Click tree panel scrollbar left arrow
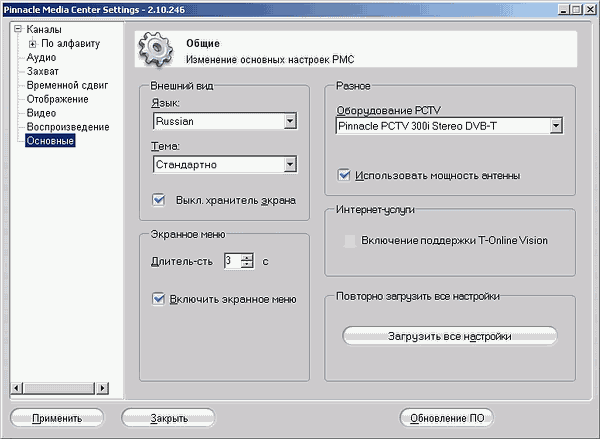600x439 pixels. (x=16, y=388)
